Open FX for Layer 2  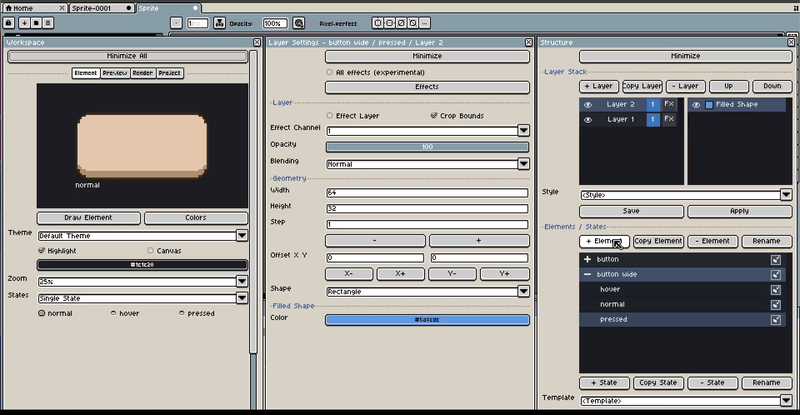click(x=669, y=104)
